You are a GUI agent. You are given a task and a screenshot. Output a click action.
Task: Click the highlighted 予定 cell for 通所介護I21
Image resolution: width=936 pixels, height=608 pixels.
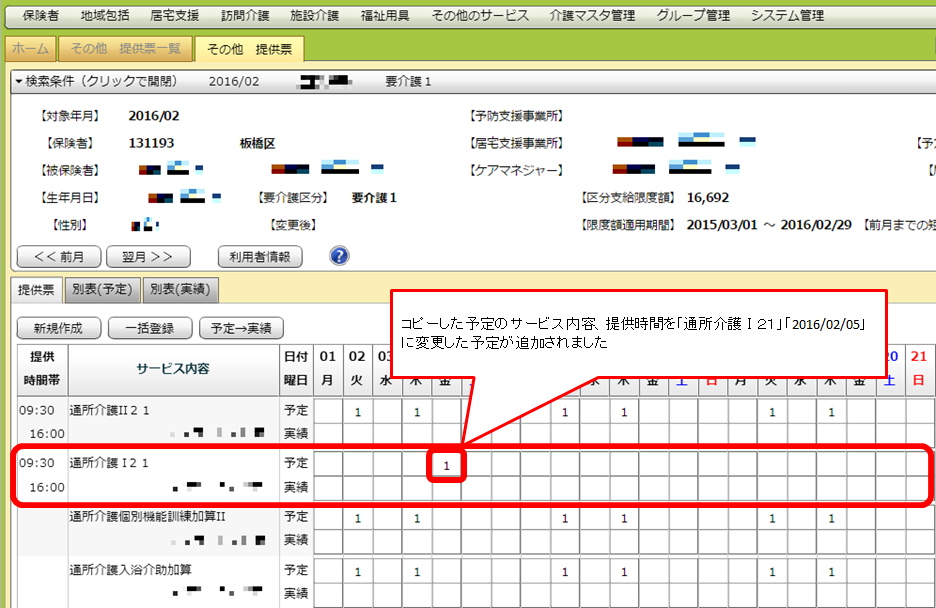click(447, 465)
